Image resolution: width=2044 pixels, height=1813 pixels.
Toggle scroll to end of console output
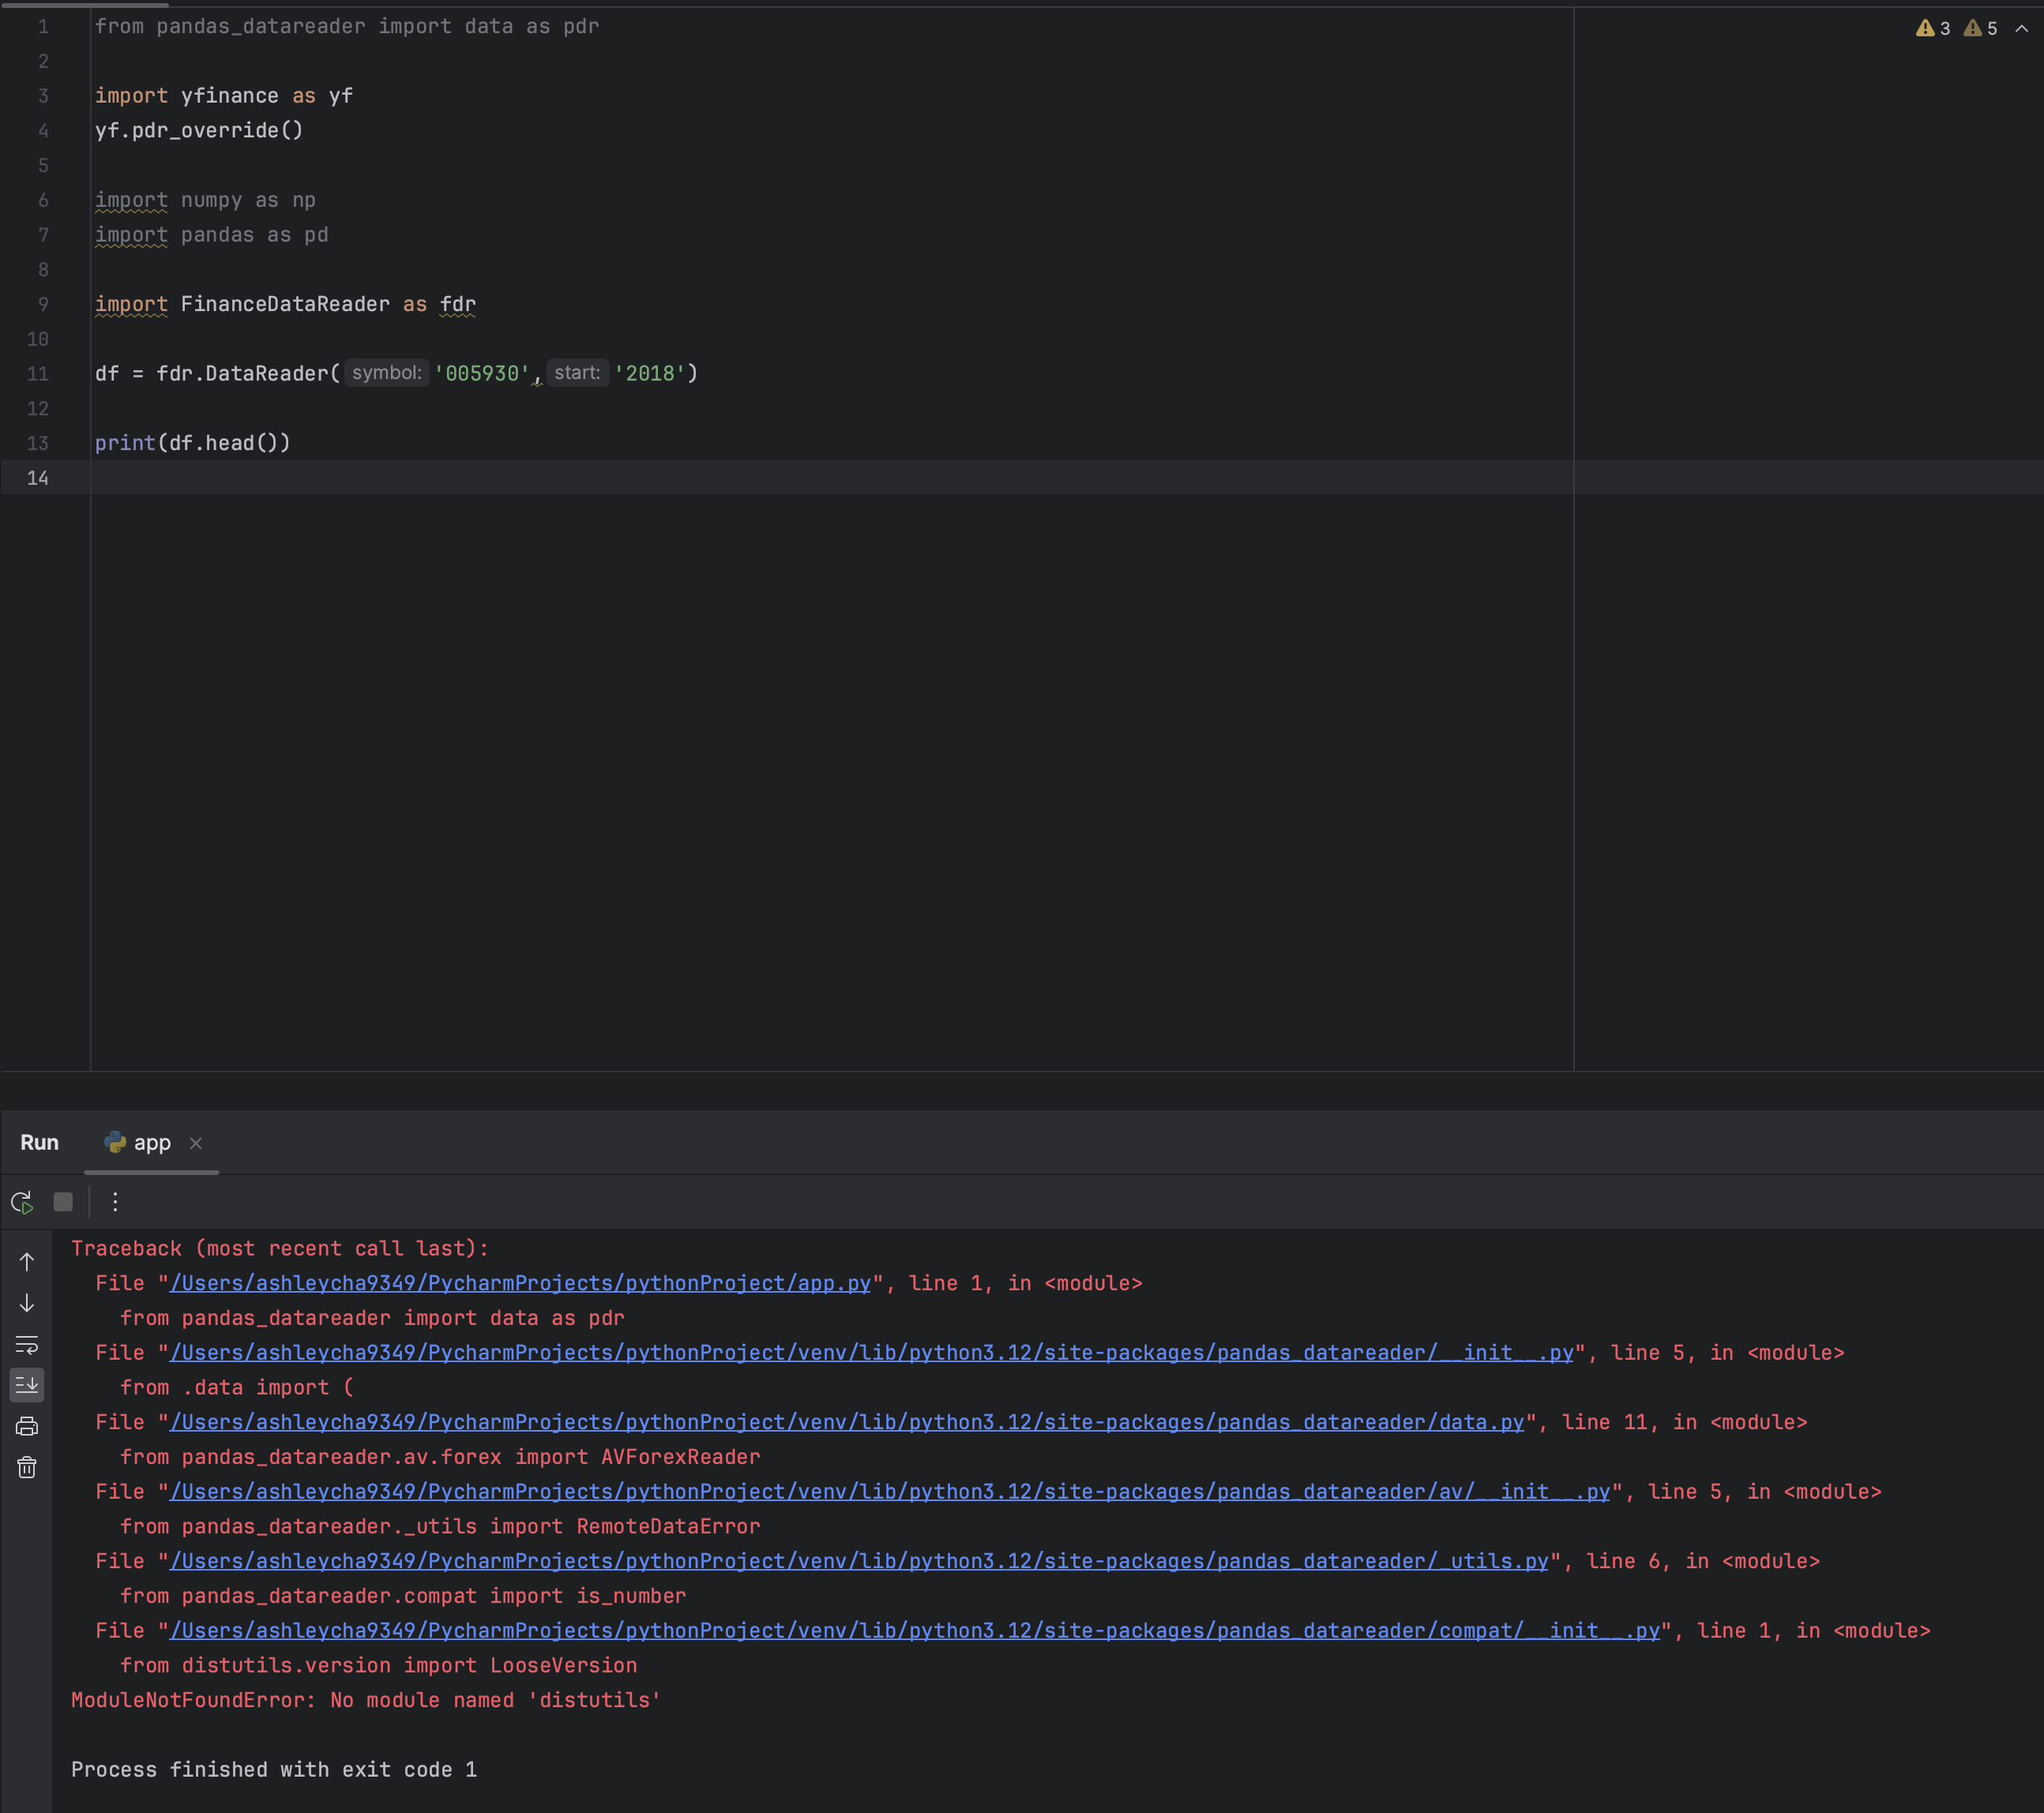(x=27, y=1385)
